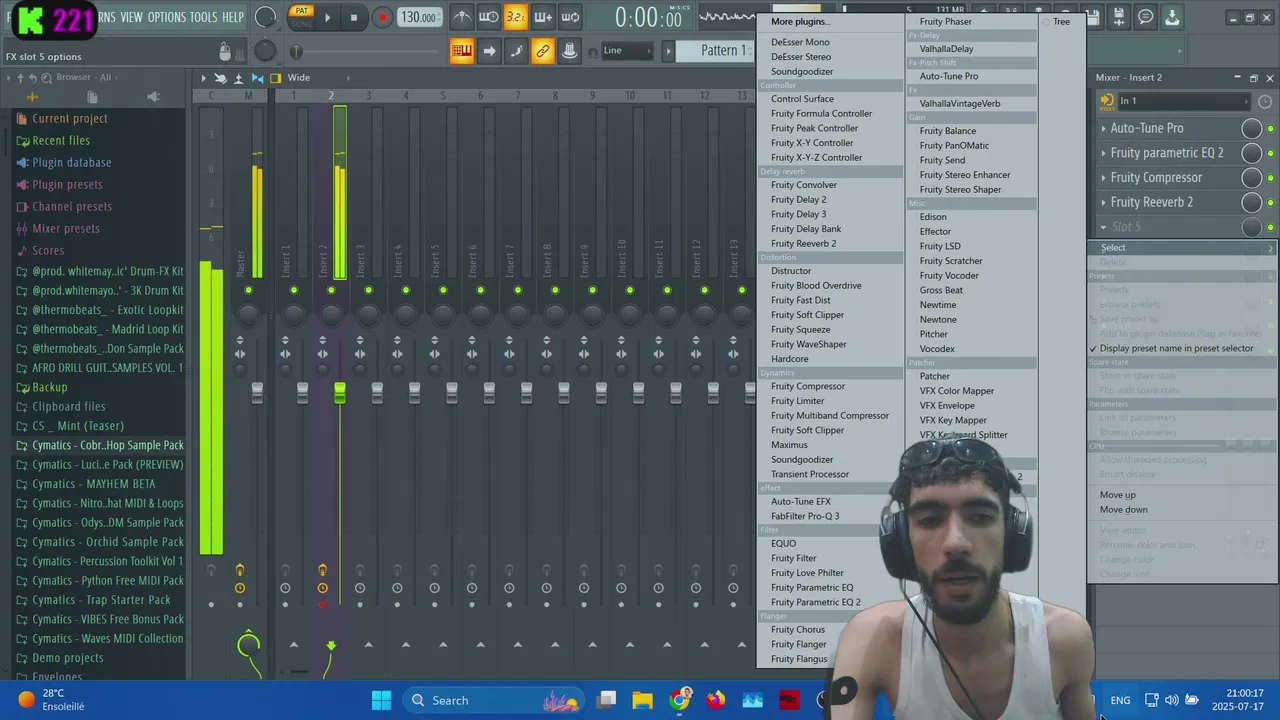Open Cymatics - MAYHEM BETA folder
1280x720 pixels.
click(x=93, y=484)
